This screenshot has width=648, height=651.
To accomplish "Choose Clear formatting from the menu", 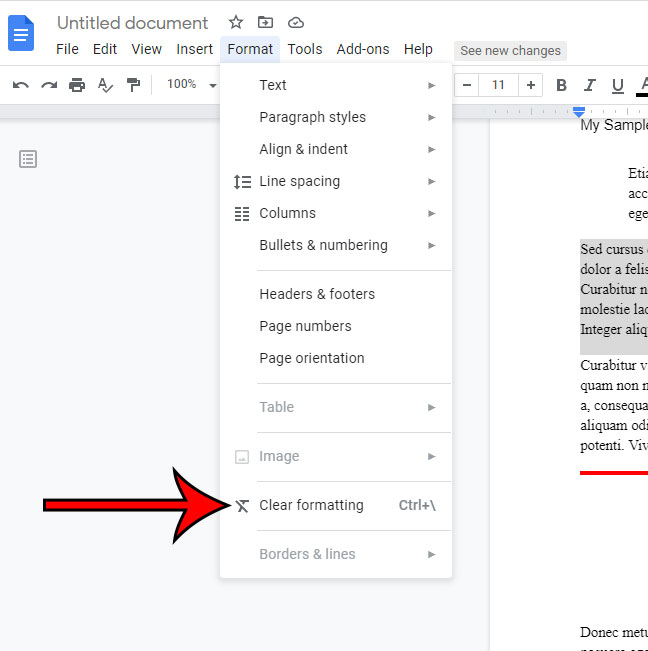I will coord(311,505).
